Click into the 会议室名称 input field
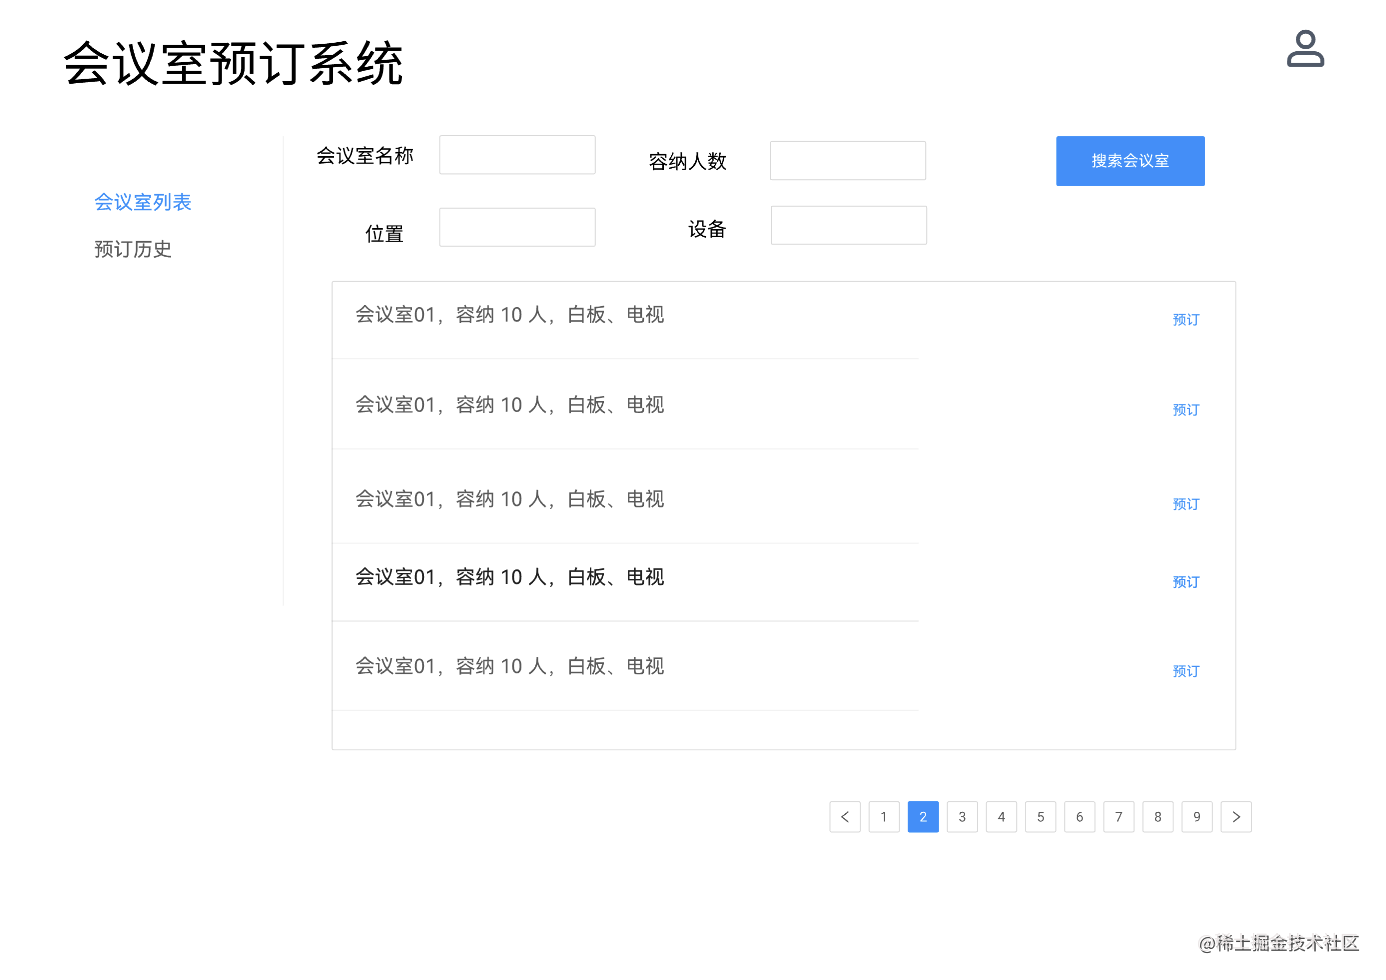The height and width of the screenshot is (980, 1386). tap(517, 155)
